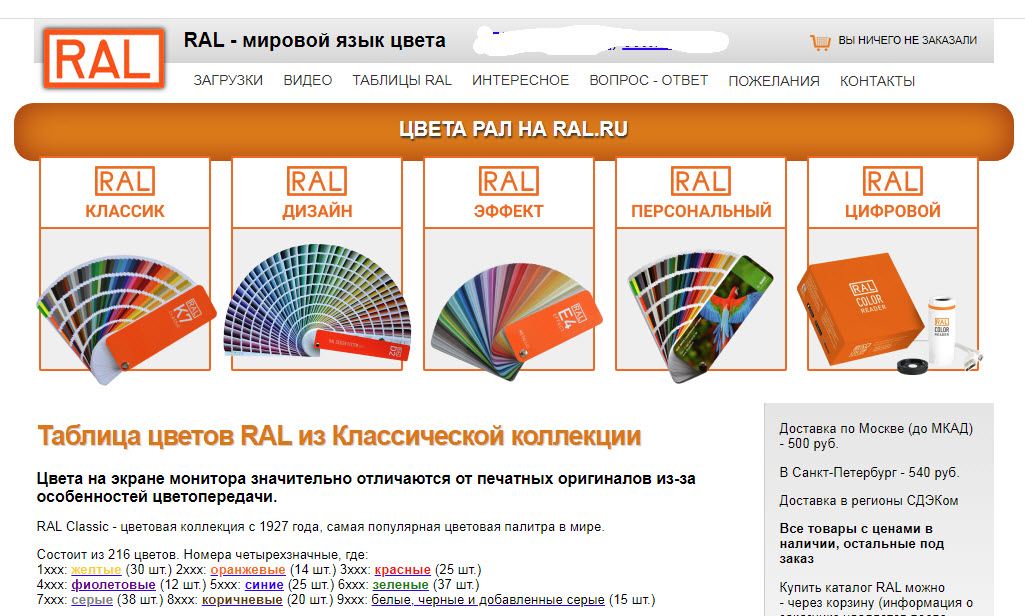The height and width of the screenshot is (616, 1025).
Task: Click the Дизайн card title
Action: (317, 211)
